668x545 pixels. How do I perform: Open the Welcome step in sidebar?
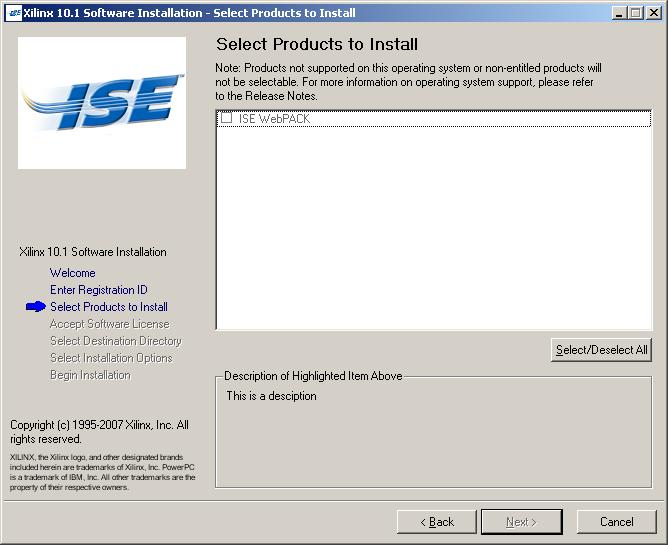coord(72,273)
